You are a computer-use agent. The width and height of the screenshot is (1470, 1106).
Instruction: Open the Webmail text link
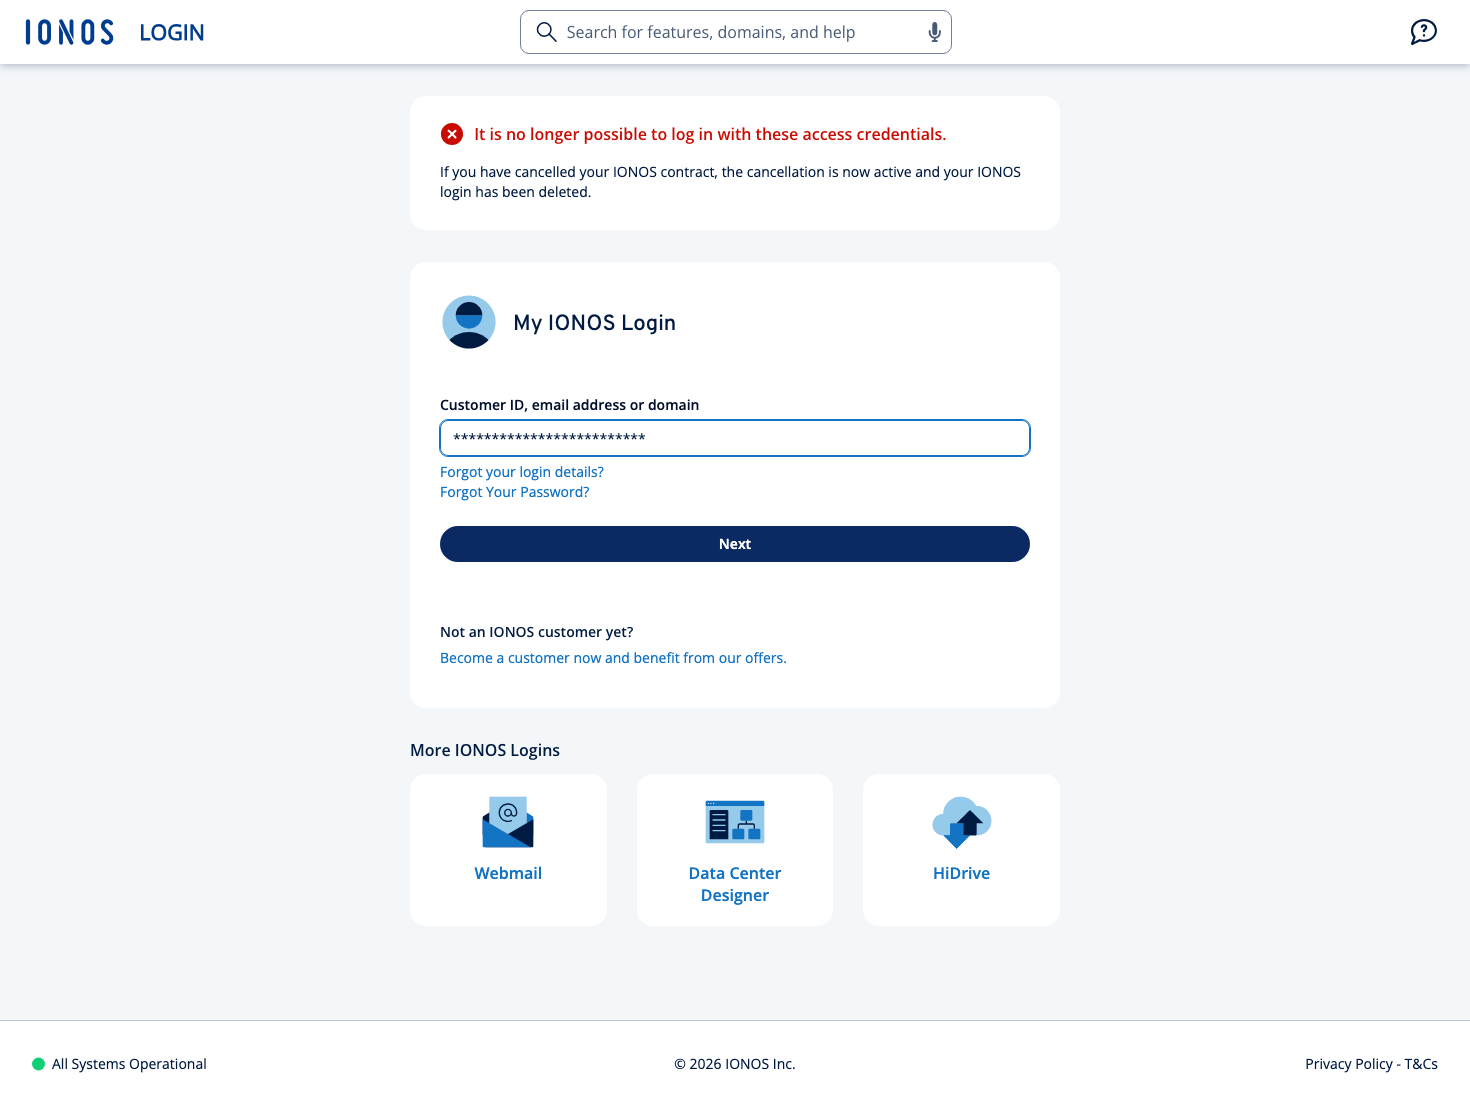(508, 873)
